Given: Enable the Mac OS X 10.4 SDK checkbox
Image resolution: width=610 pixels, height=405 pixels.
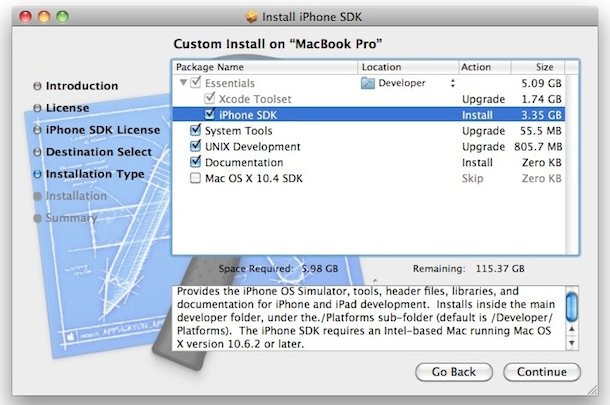Looking at the screenshot, I should (195, 178).
